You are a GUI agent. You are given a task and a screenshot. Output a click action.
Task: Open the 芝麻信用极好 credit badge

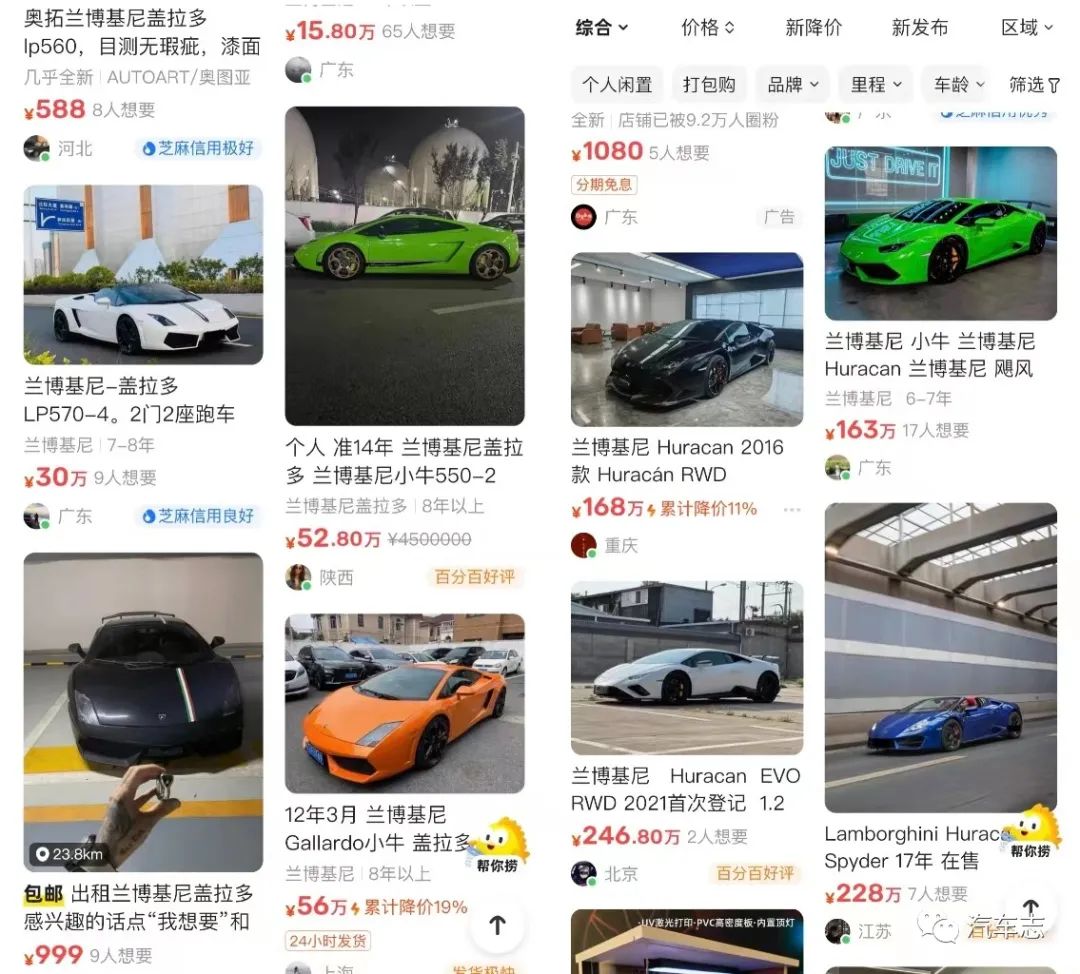198,148
